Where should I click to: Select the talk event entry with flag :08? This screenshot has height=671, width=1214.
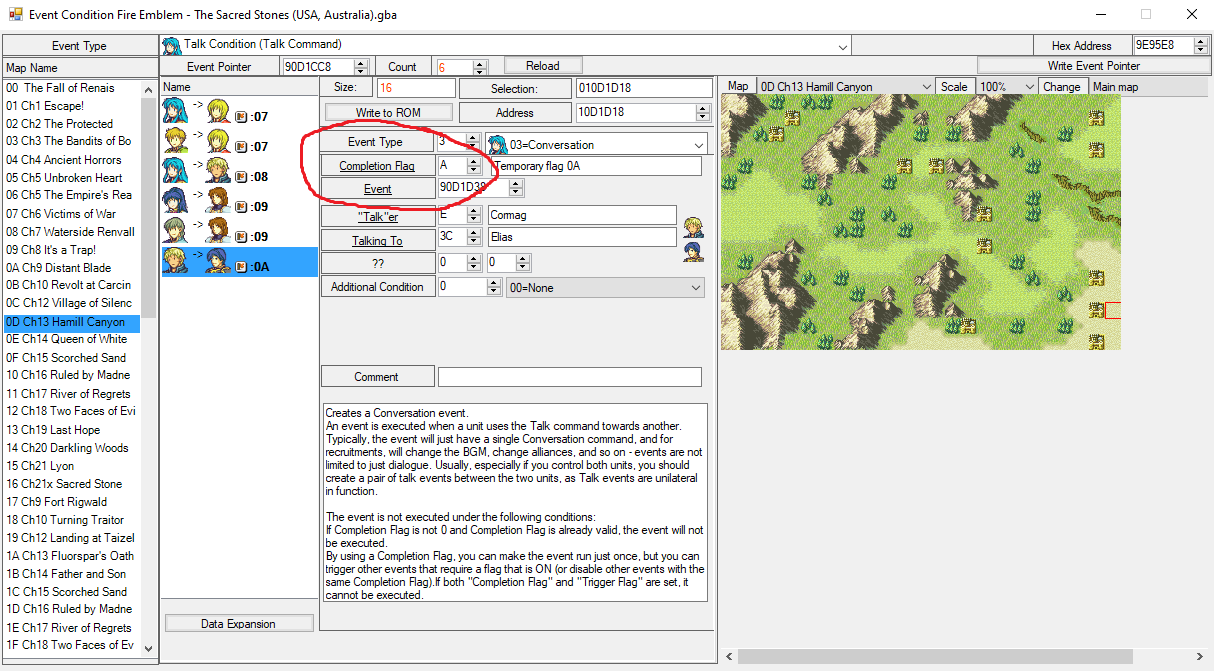point(239,176)
